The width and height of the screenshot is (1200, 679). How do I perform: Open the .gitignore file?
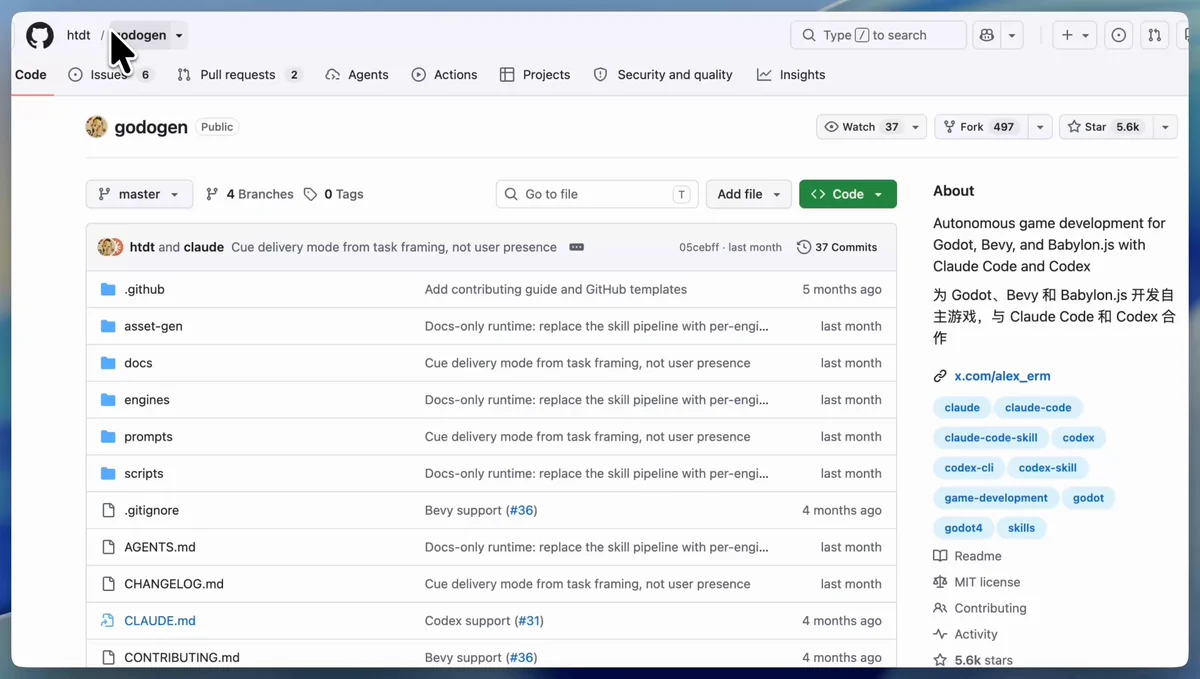pos(151,510)
